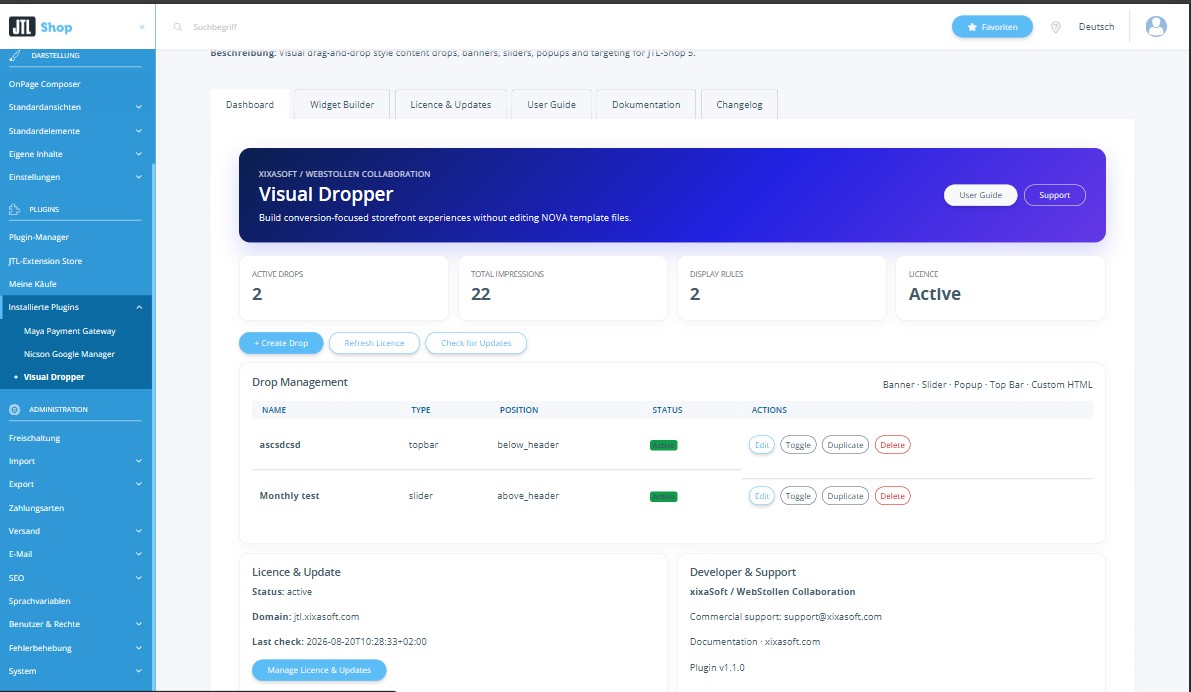Switch to Widget Builder tab

click(x=342, y=105)
